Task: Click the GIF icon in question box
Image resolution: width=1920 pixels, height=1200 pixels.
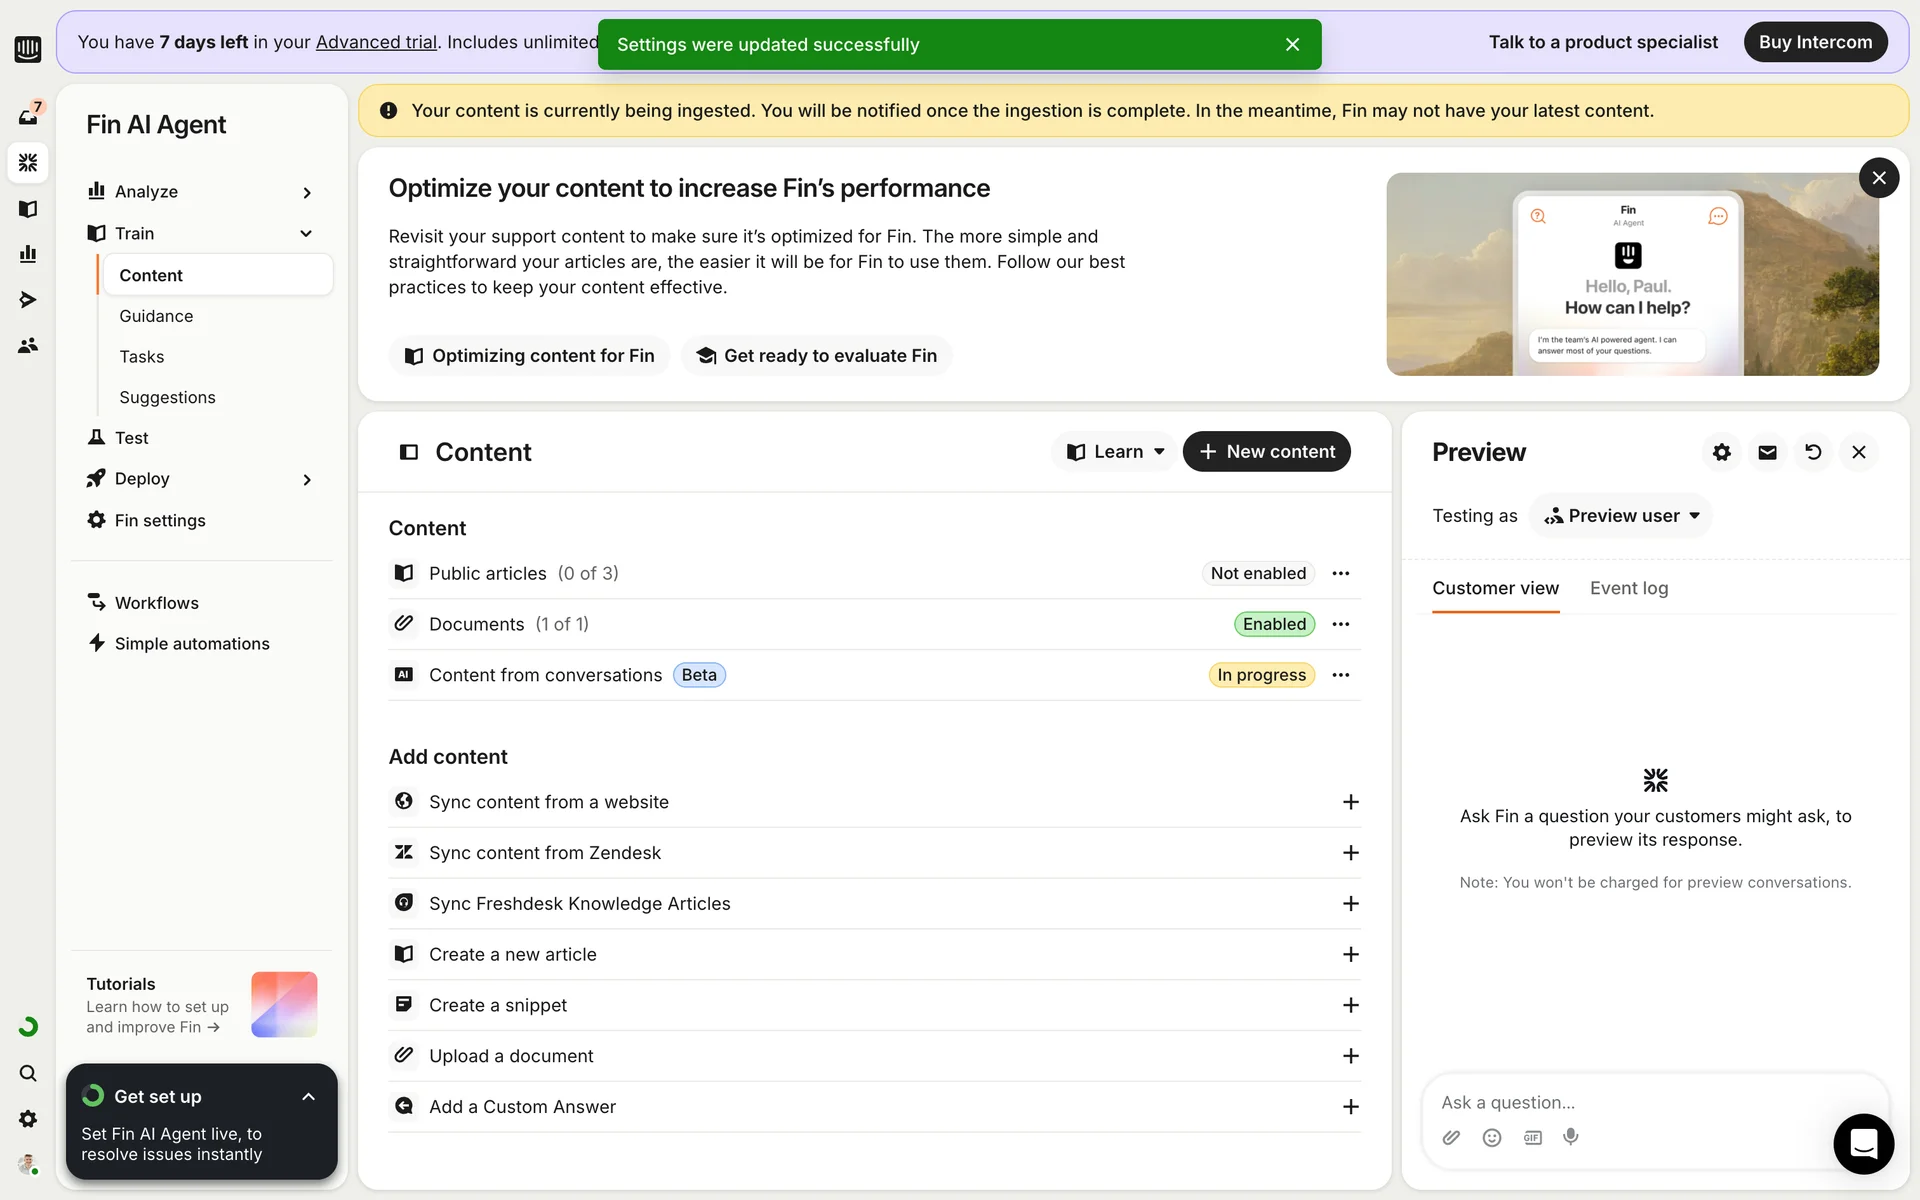Action: point(1532,1137)
